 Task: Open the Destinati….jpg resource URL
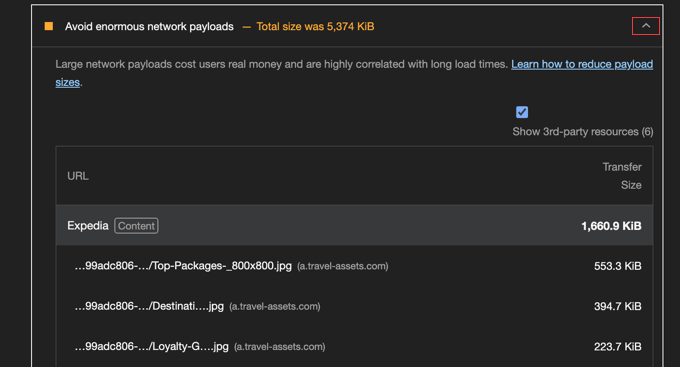point(149,306)
